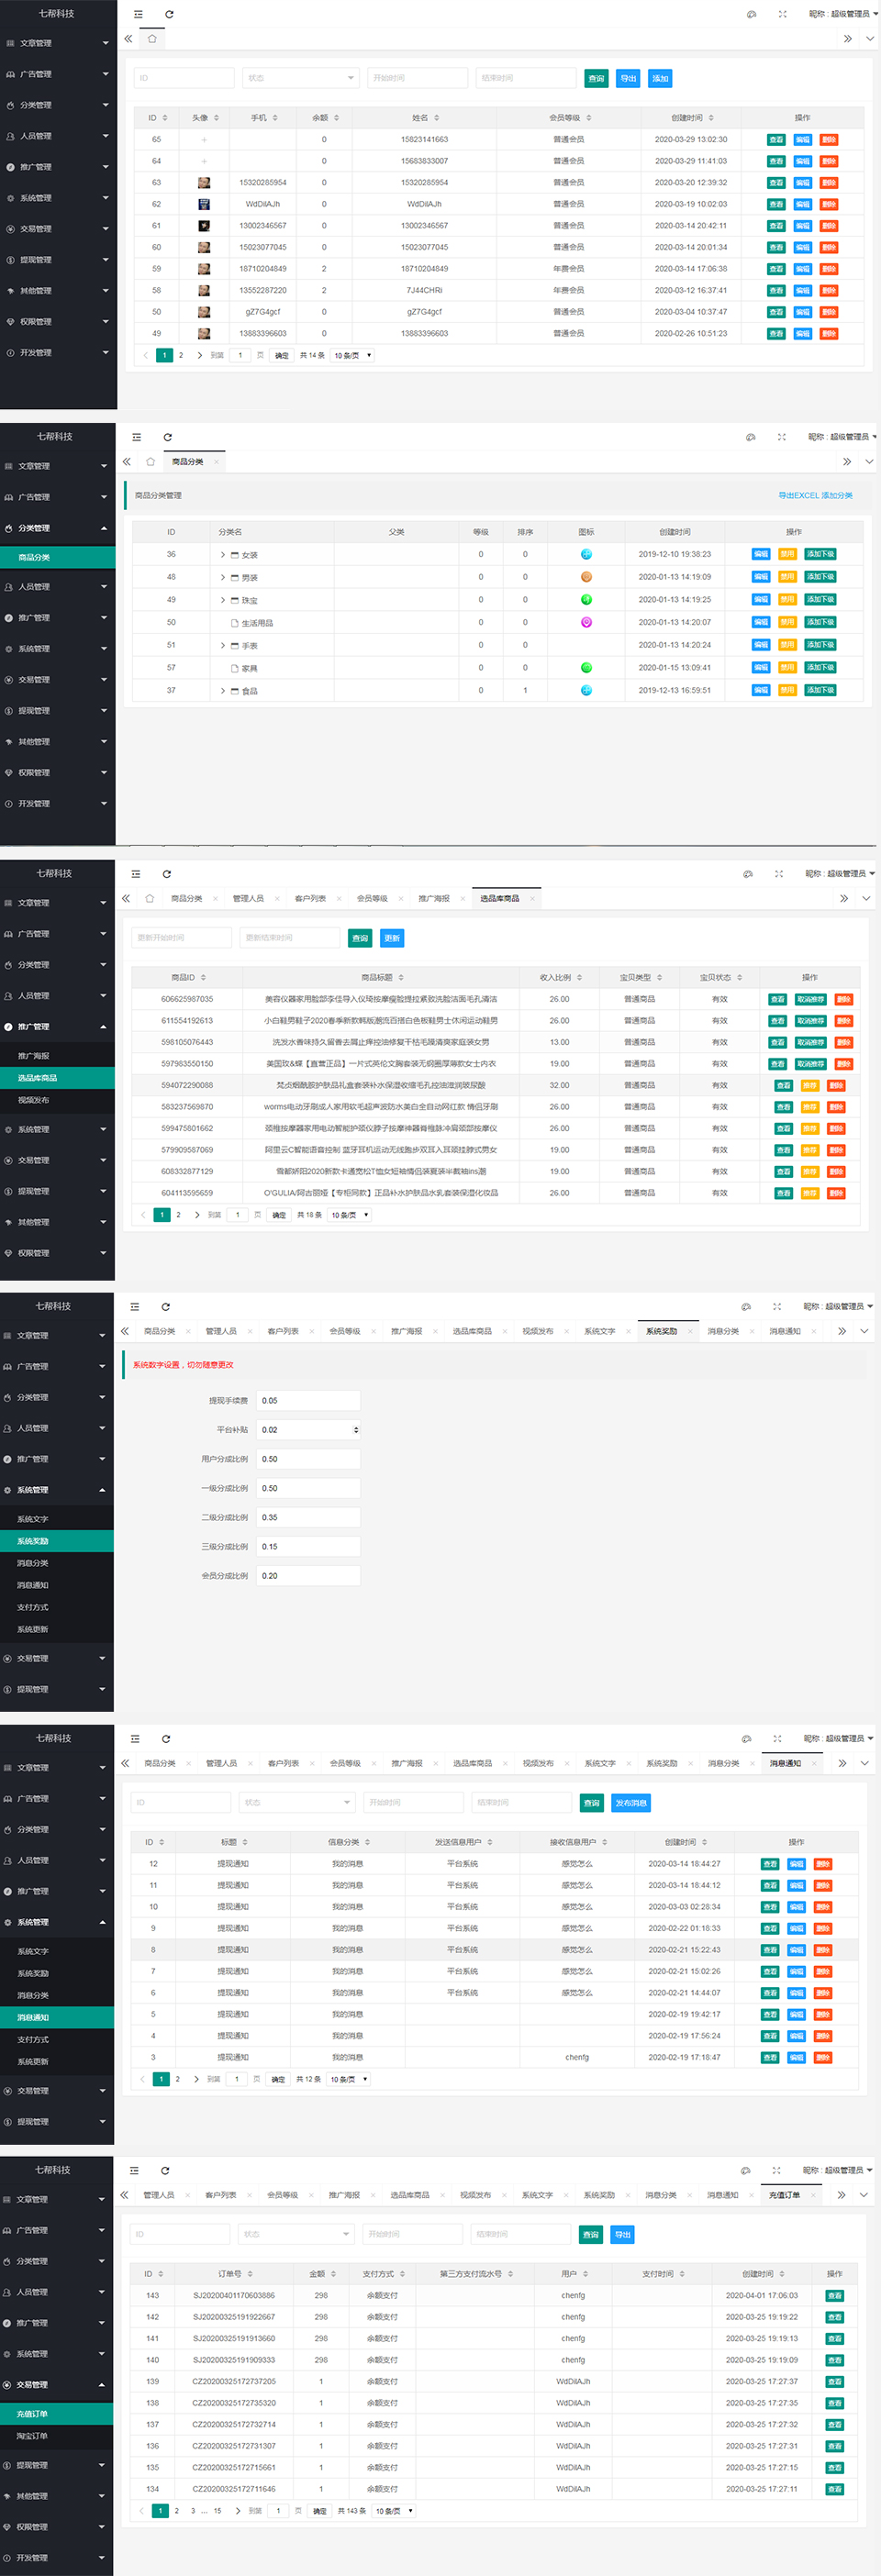Screen dimensions: 881x2576
Task: Click the 平台补贴 number stepper arrows
Action: point(355,1430)
